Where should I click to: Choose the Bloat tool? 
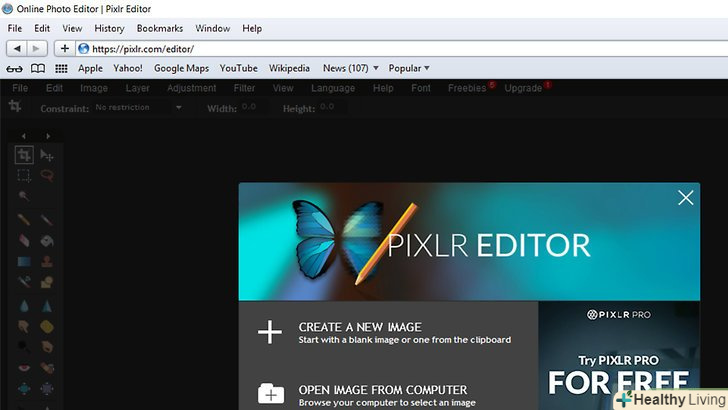24,388
